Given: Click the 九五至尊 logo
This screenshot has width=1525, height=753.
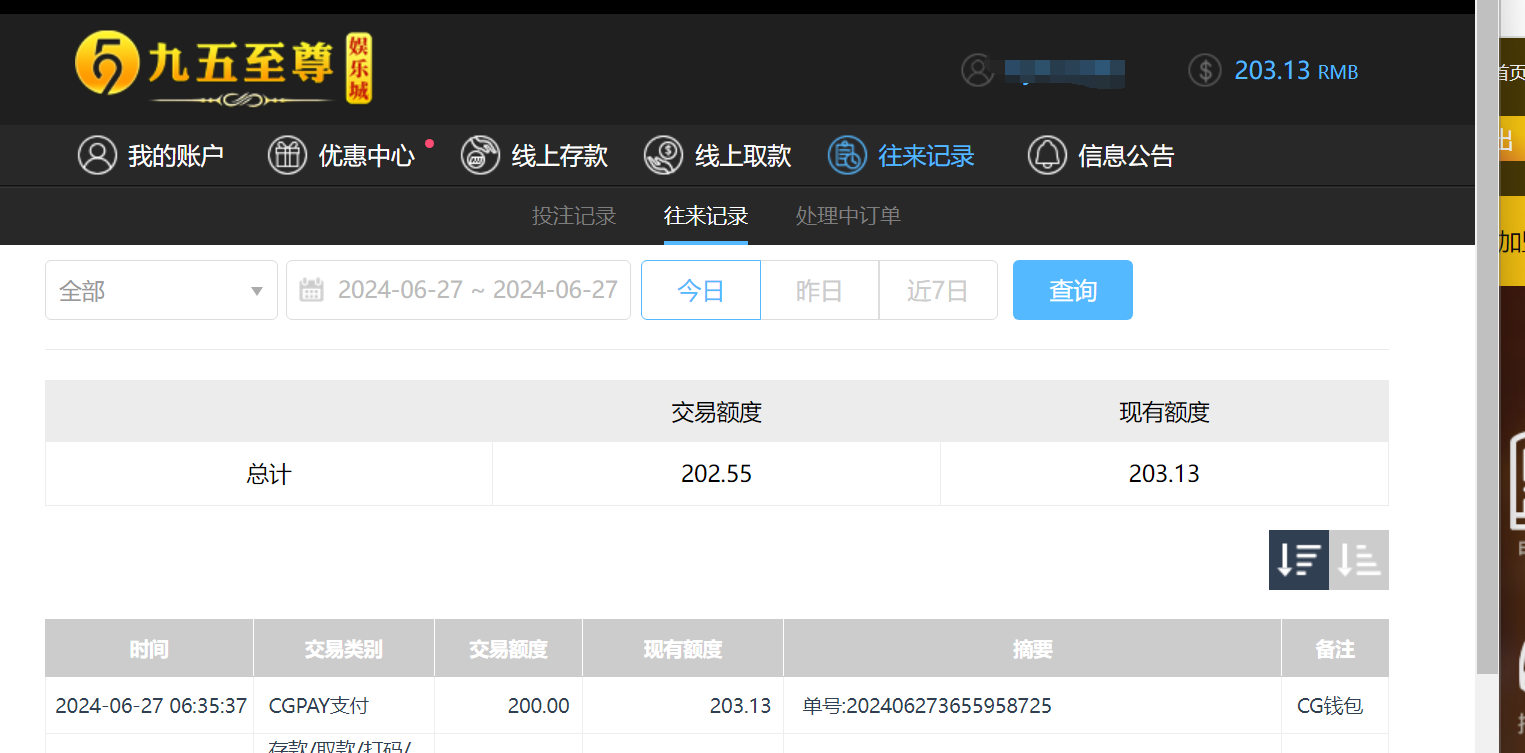Looking at the screenshot, I should (x=220, y=69).
